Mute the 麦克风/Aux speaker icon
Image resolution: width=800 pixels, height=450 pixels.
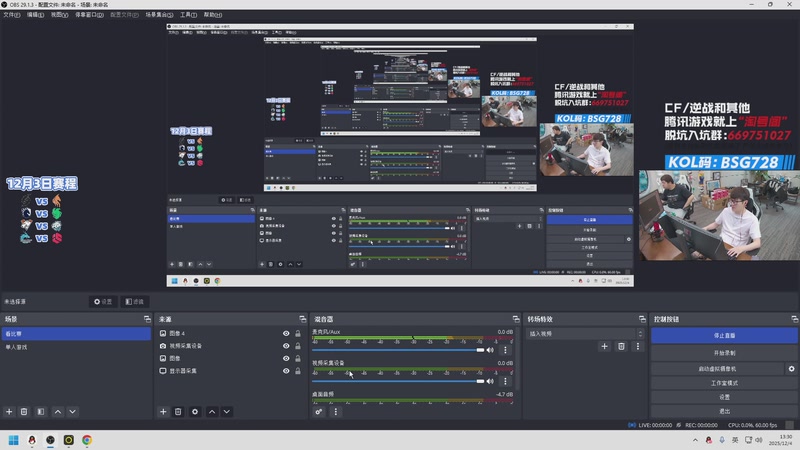(490, 350)
